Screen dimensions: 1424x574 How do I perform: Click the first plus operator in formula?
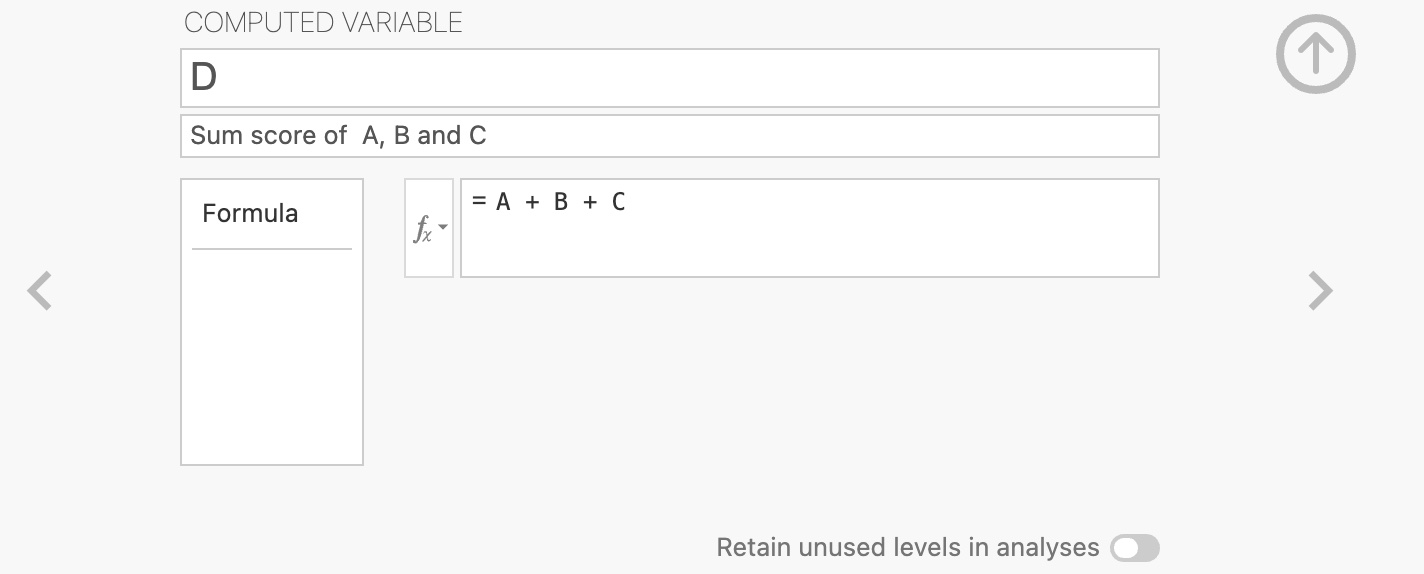tap(532, 202)
